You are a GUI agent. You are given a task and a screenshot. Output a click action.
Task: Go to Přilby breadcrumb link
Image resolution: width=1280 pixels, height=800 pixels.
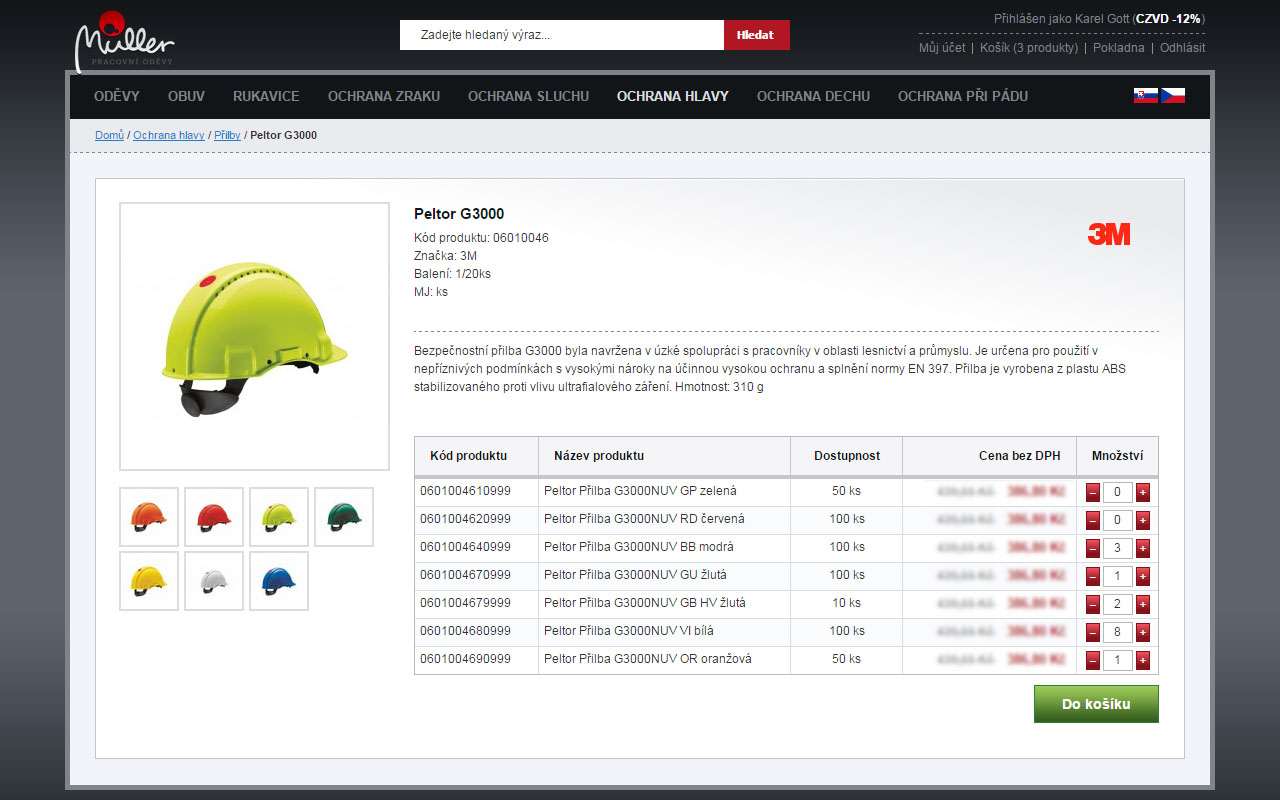pyautogui.click(x=227, y=135)
